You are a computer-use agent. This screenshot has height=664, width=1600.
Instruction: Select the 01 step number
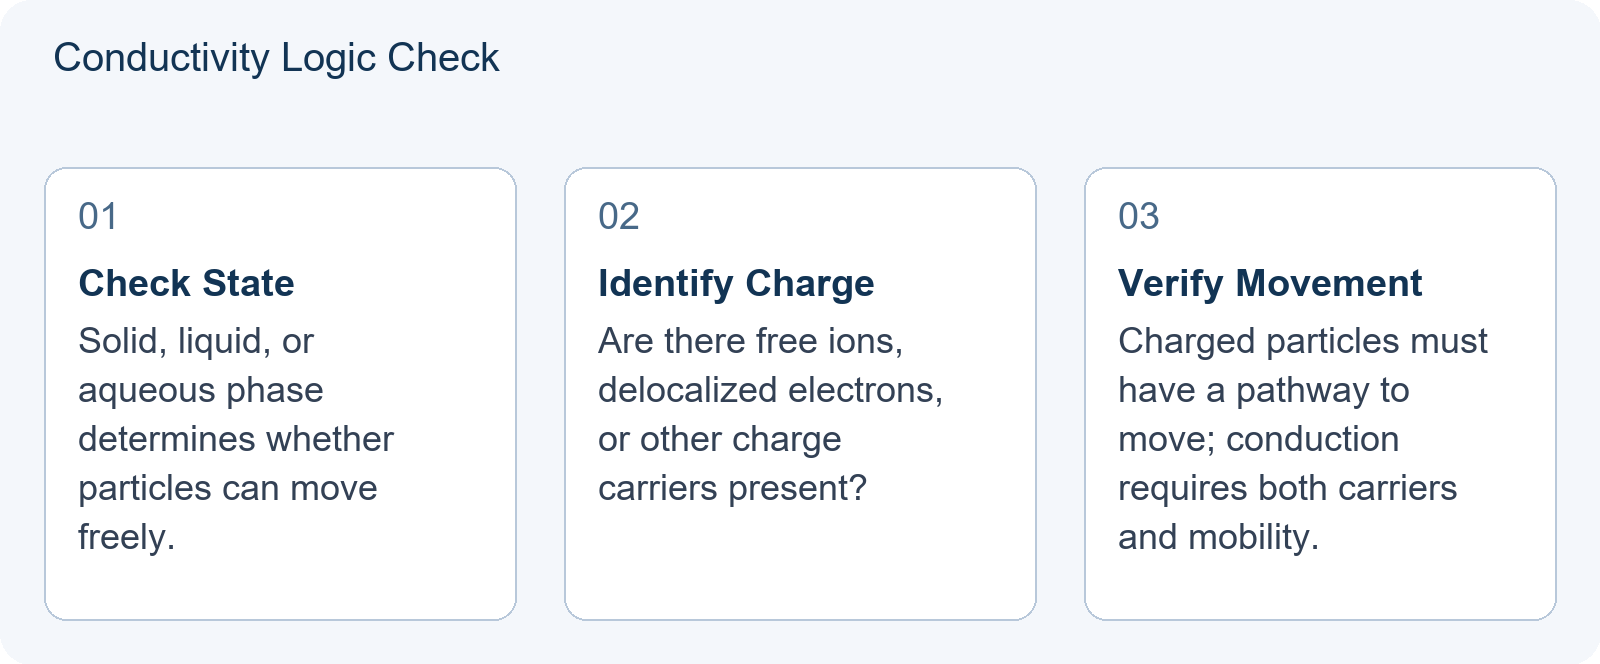coord(98,216)
